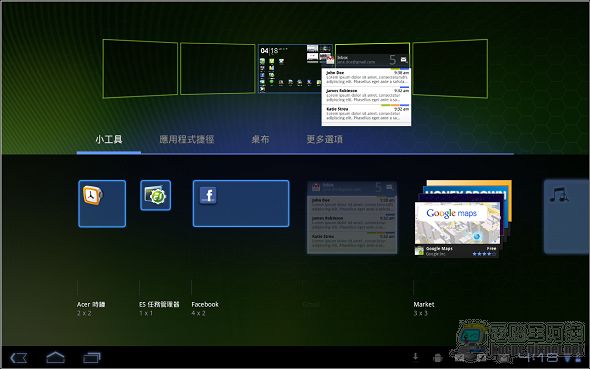Select the first empty home screen panel
590x369 pixels.
(x=140, y=68)
